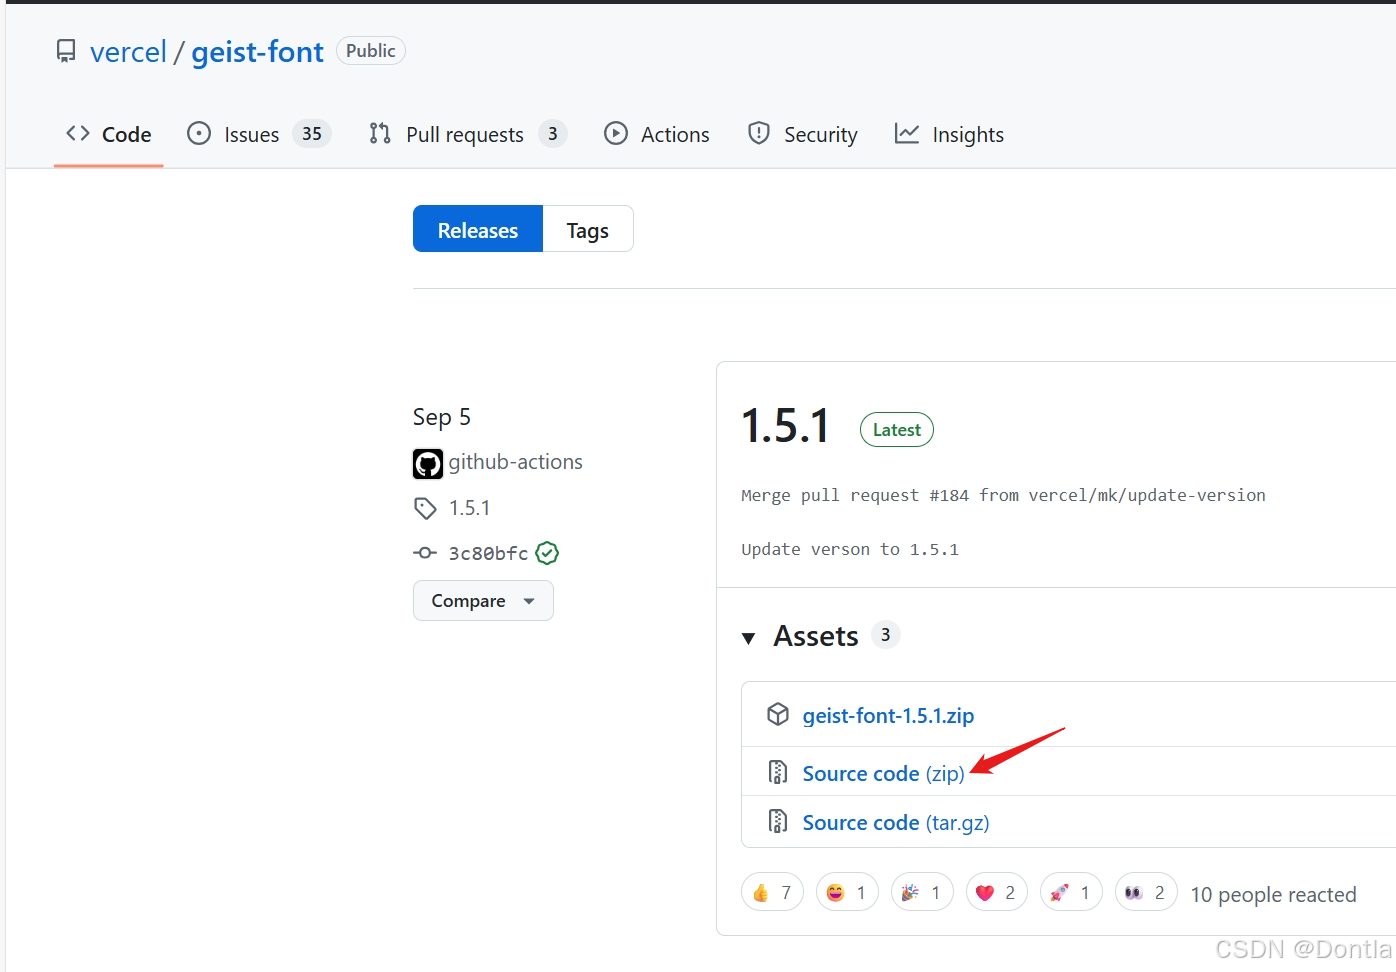Screen dimensions: 1396x972
Task: Click the Assets count badge 3
Action: click(x=886, y=635)
